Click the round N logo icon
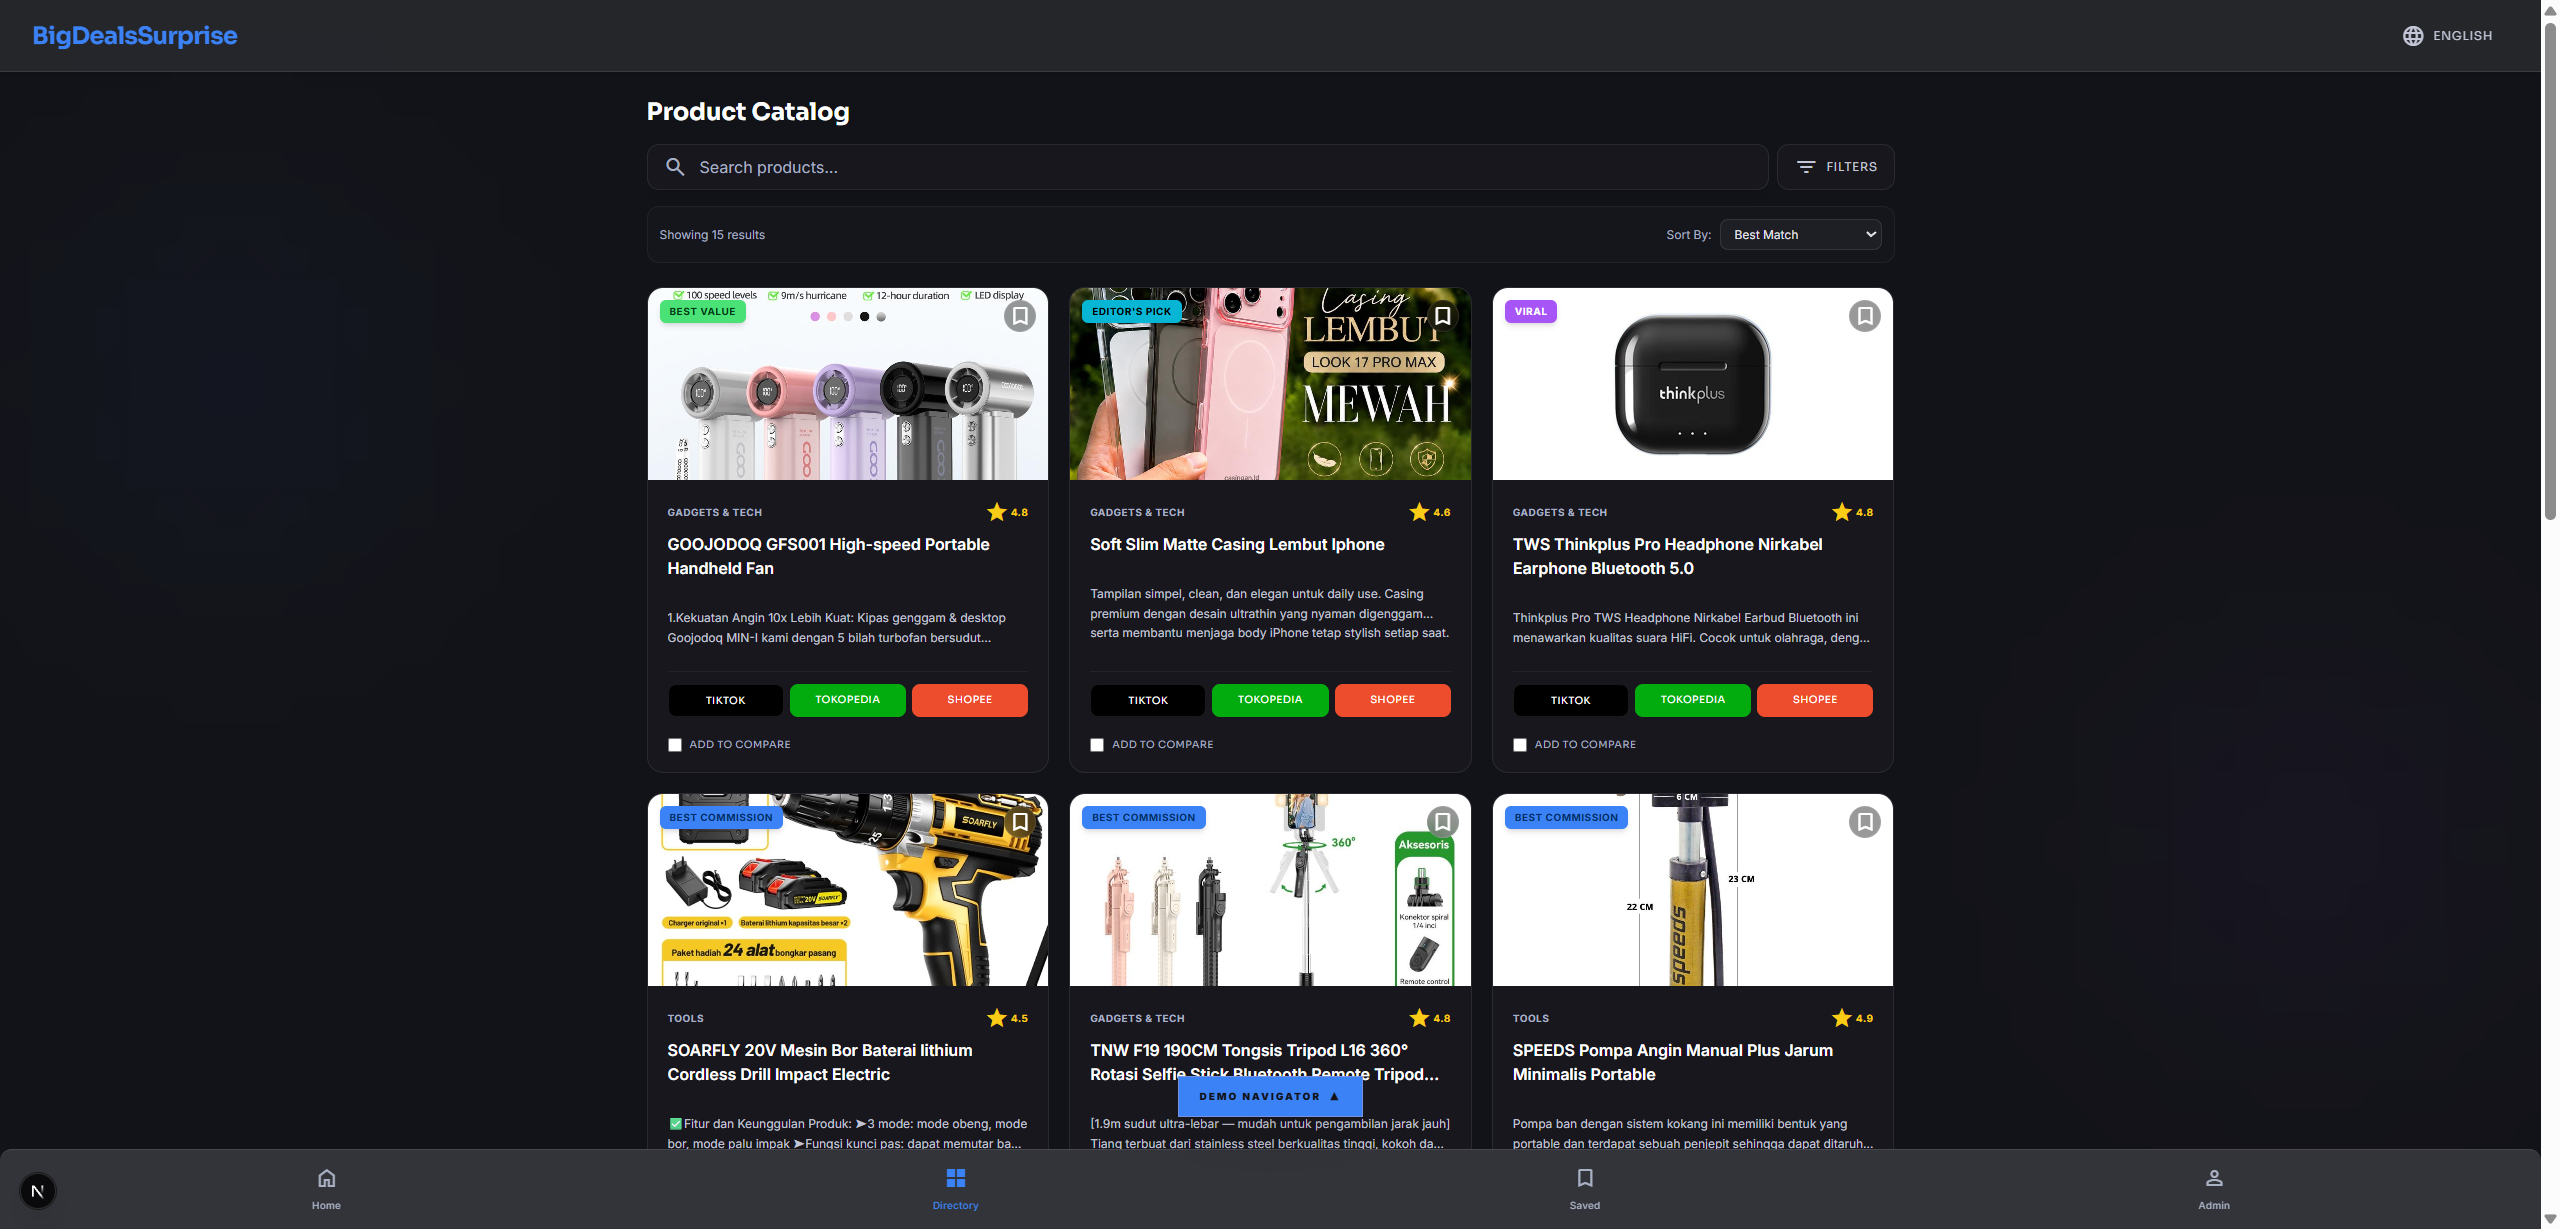This screenshot has height=1229, width=2560. point(38,1191)
